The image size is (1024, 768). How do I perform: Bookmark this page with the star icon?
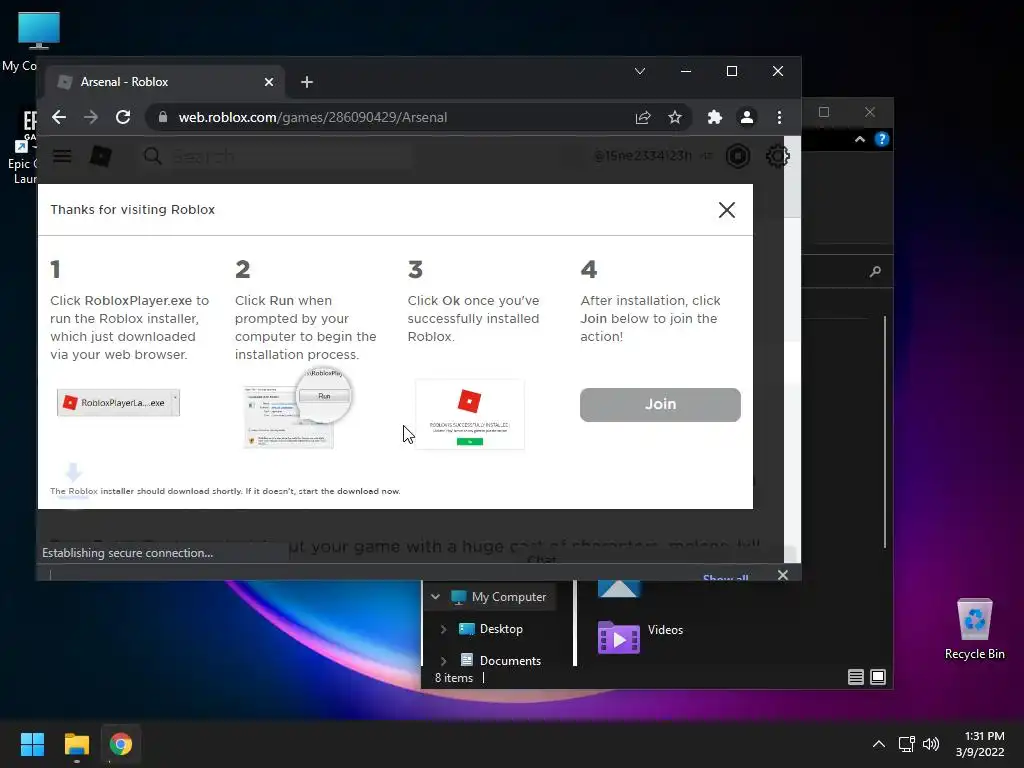[675, 118]
